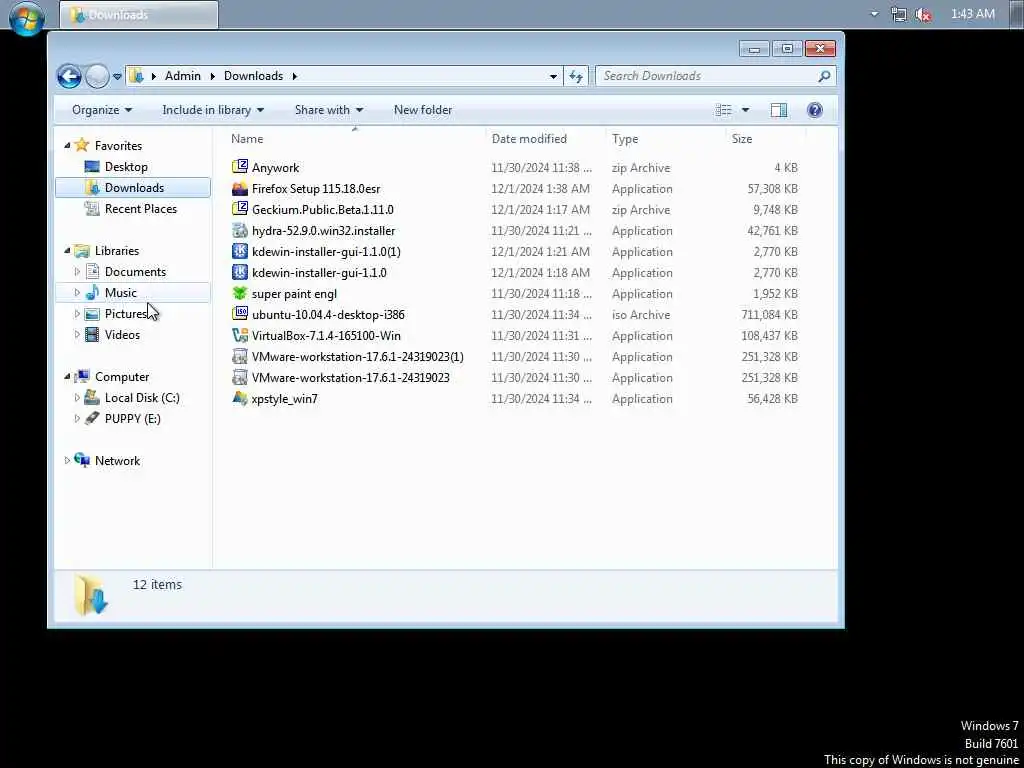This screenshot has height=768, width=1024.
Task: Open recent pages dropdown arrow
Action: [117, 76]
